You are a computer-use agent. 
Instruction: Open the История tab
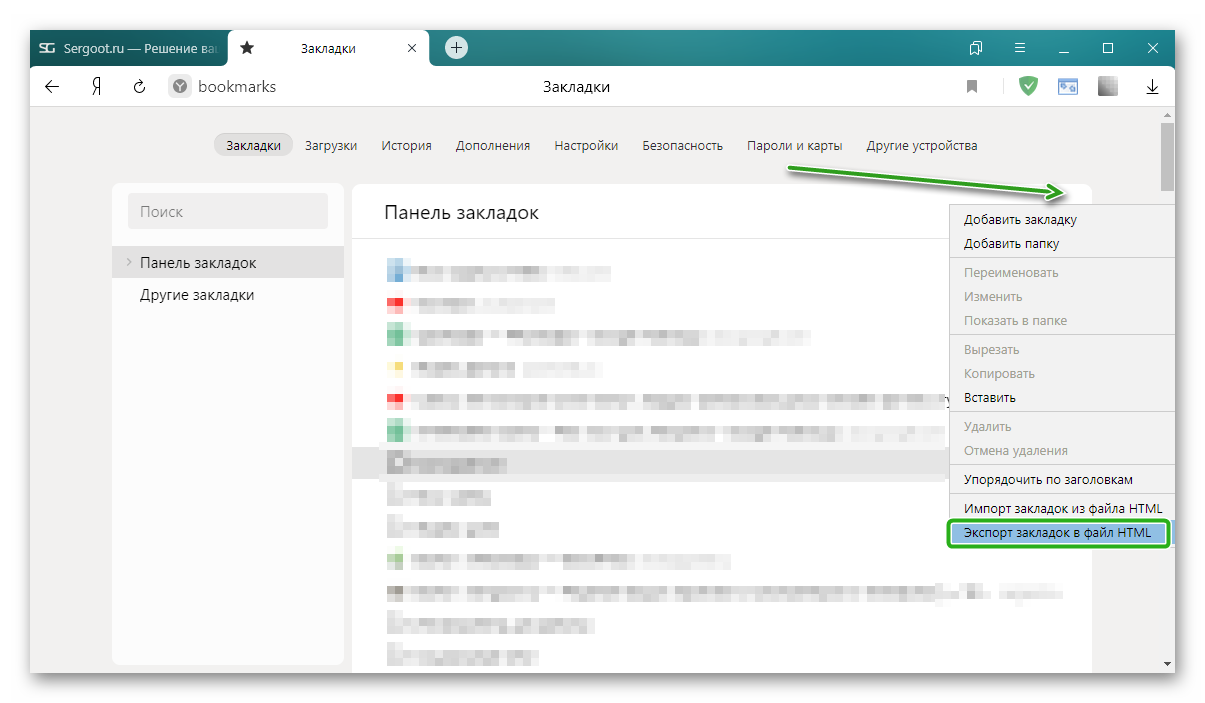(x=406, y=145)
